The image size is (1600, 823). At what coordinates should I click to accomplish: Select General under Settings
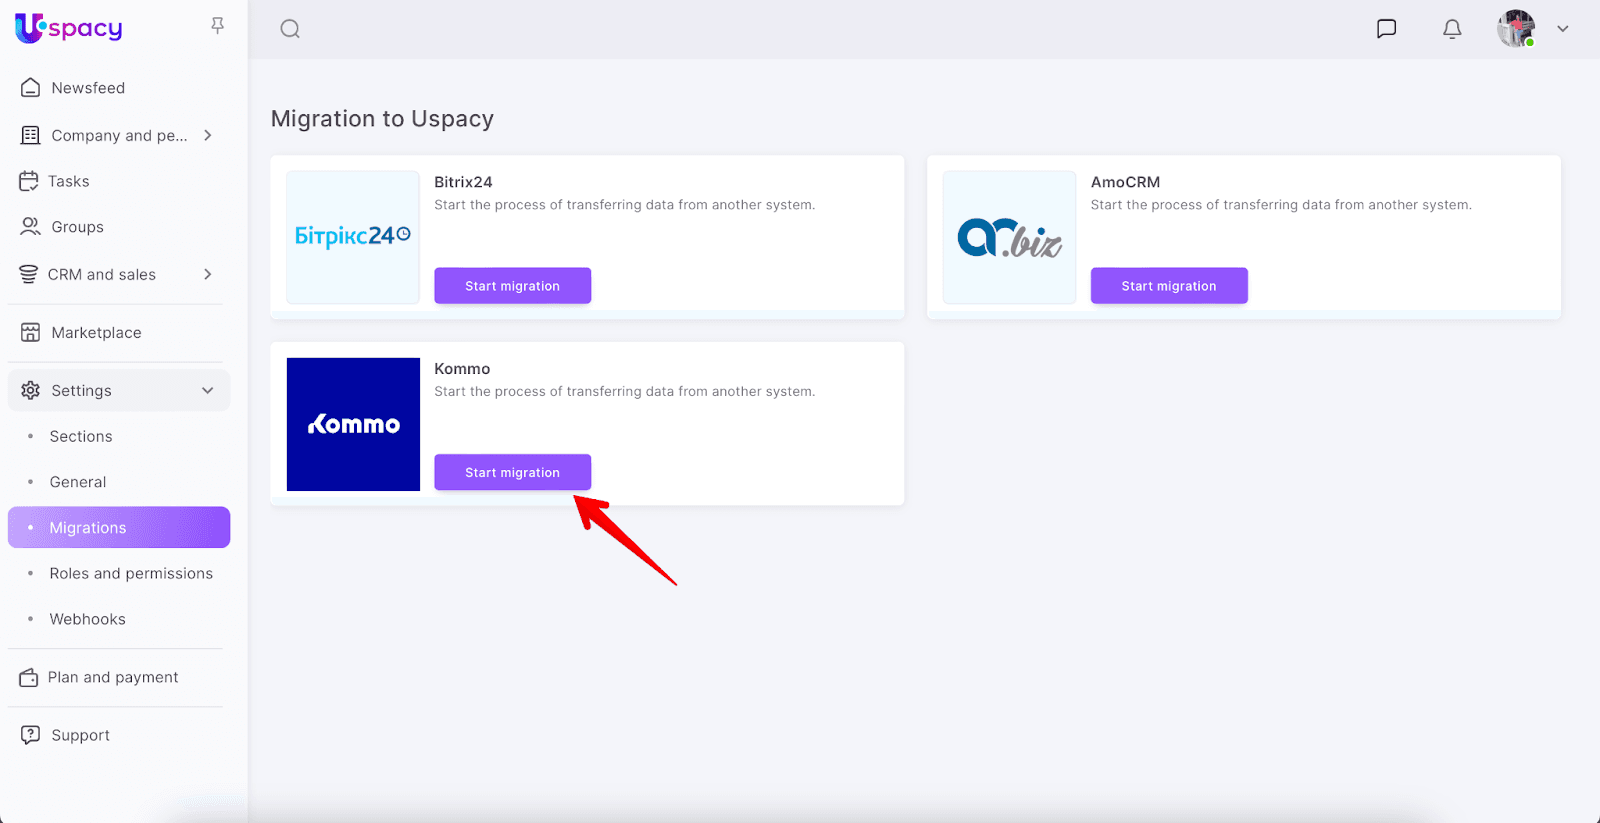click(x=78, y=482)
